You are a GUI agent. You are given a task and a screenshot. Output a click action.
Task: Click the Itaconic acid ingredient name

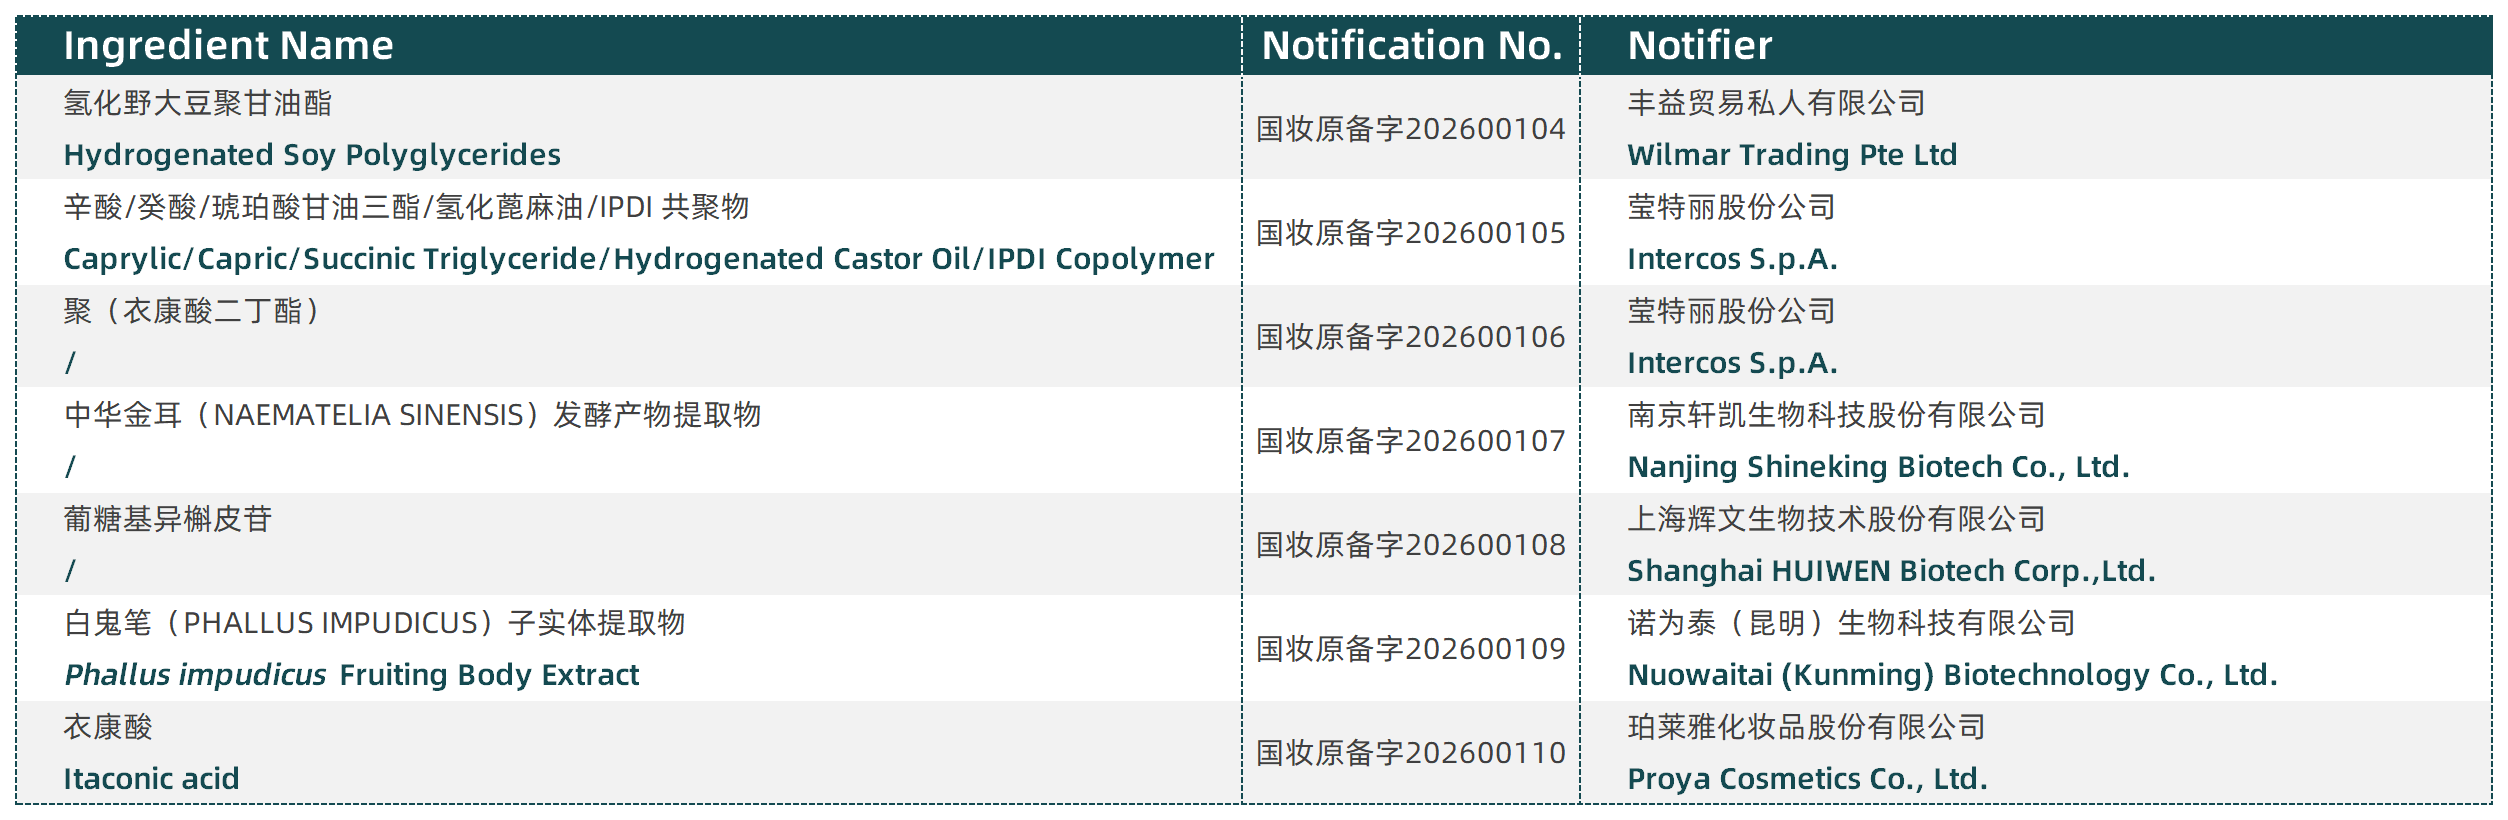(151, 779)
